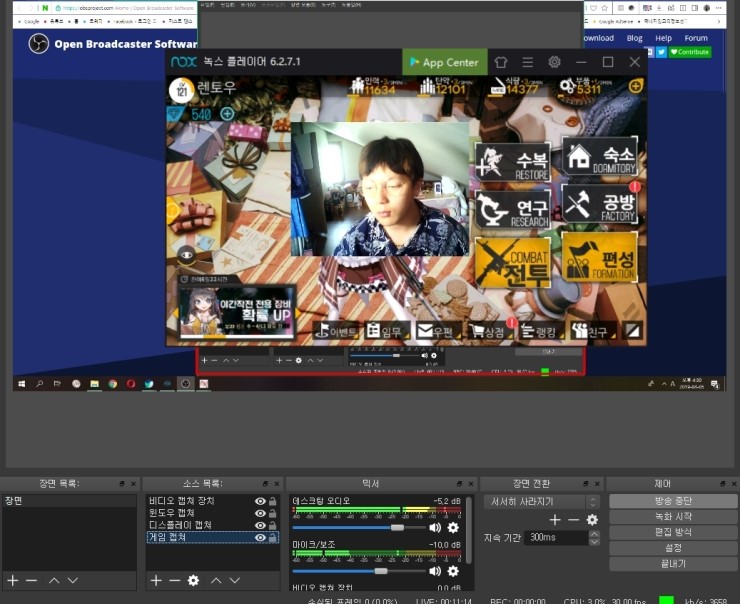The height and width of the screenshot is (604, 740).
Task: Open 데스크탑 오디오 settings gear
Action: click(x=453, y=528)
